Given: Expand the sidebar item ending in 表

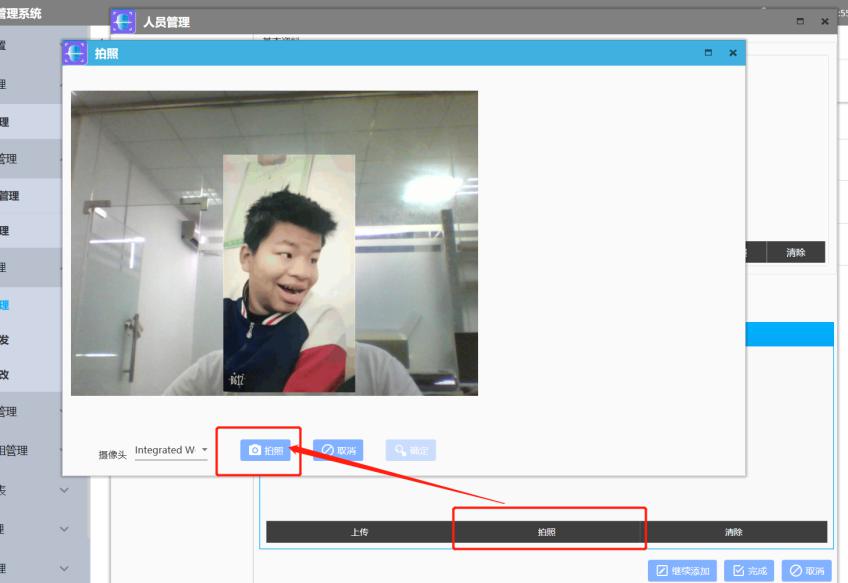Looking at the screenshot, I should click(x=64, y=490).
